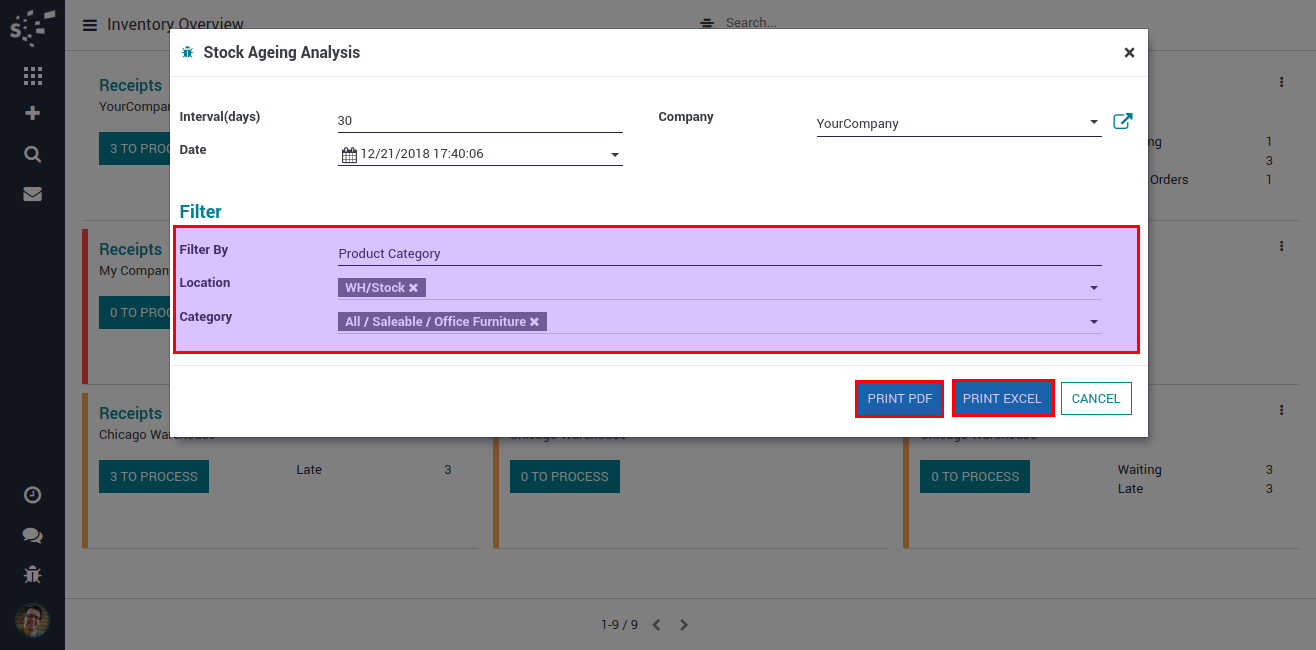Open user avatar menu in sidebar
Screen dimensions: 1316x650
32,620
